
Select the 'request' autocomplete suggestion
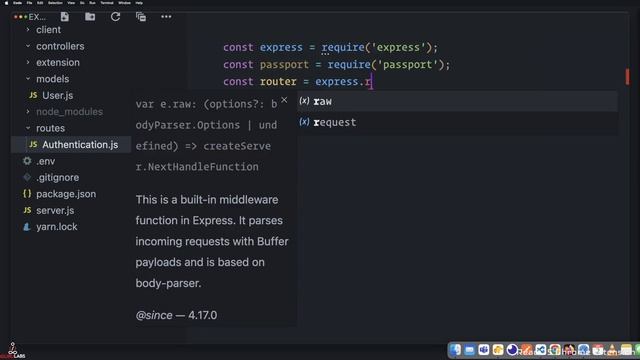click(x=457, y=122)
